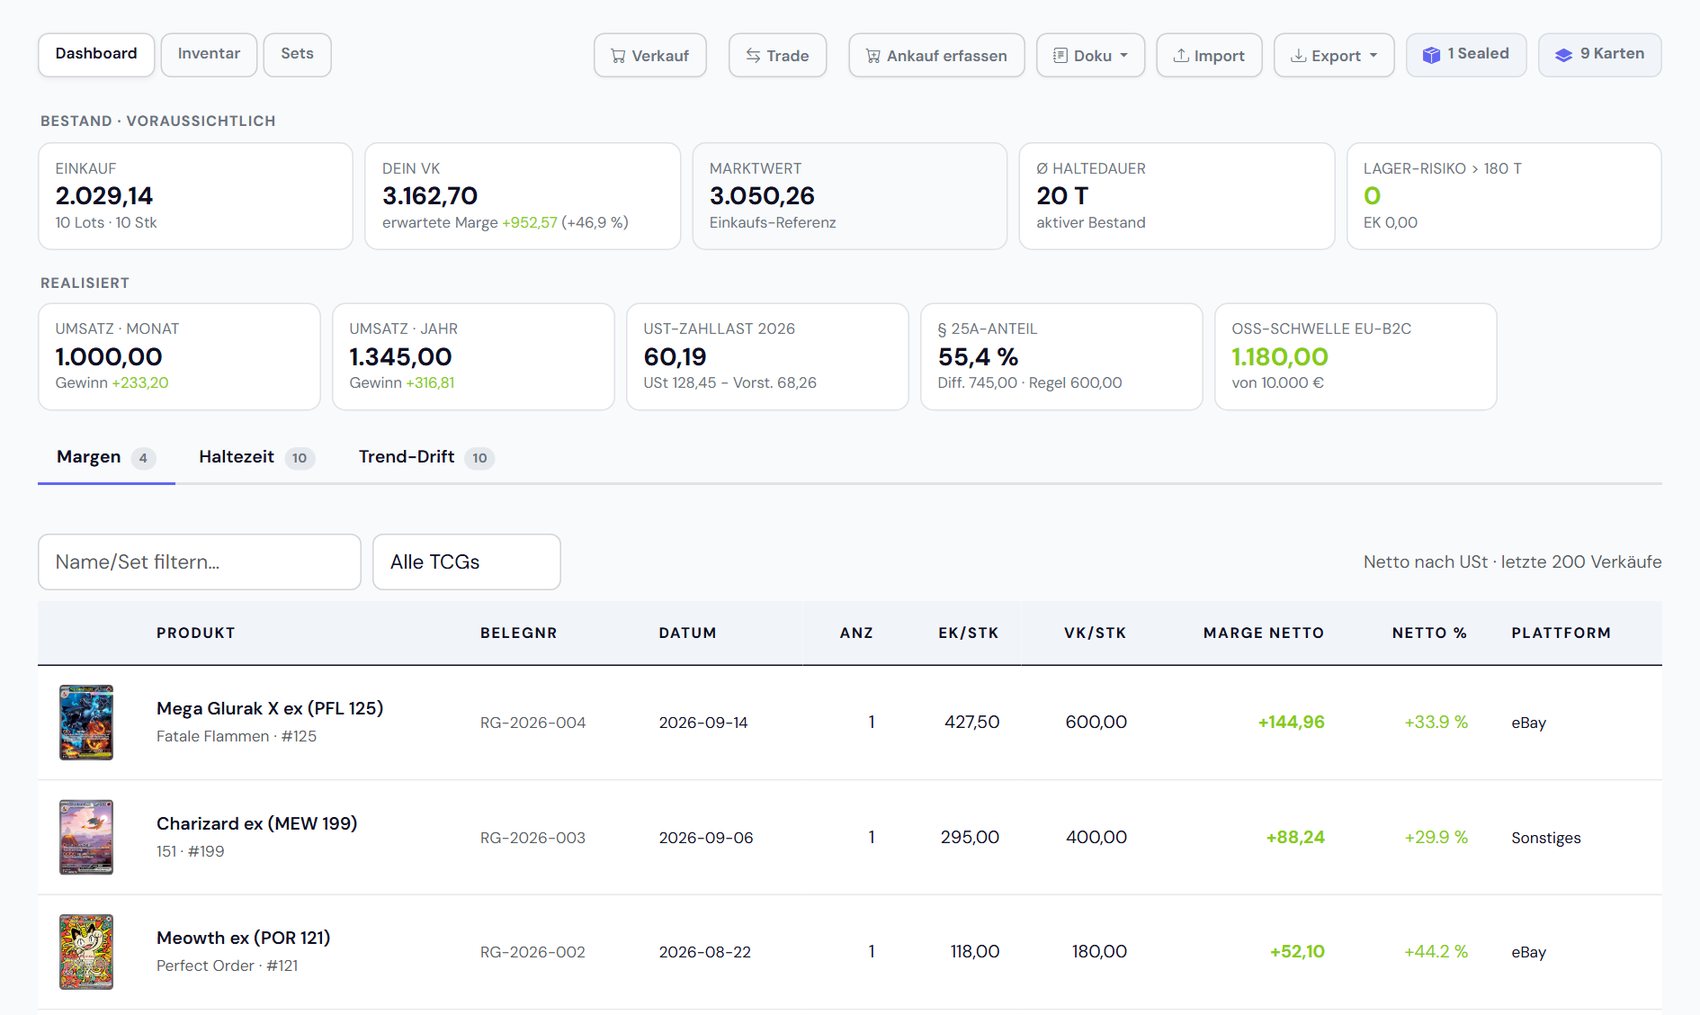Image resolution: width=1700 pixels, height=1015 pixels.
Task: Click receipt number RG-2026-004
Action: [x=533, y=723]
